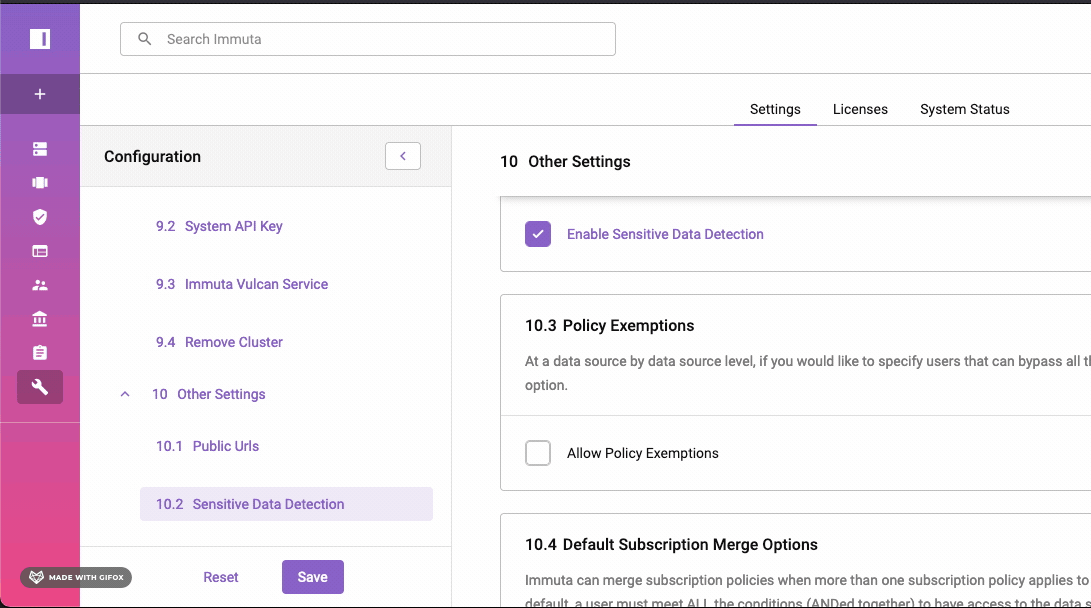This screenshot has height=608, width=1091.
Task: Open data sources icon in sidebar
Action: (40, 149)
